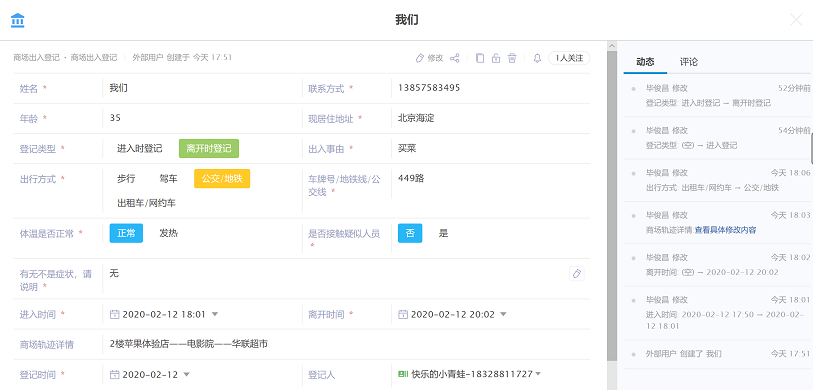Choose 步行 as travel method

[126, 179]
